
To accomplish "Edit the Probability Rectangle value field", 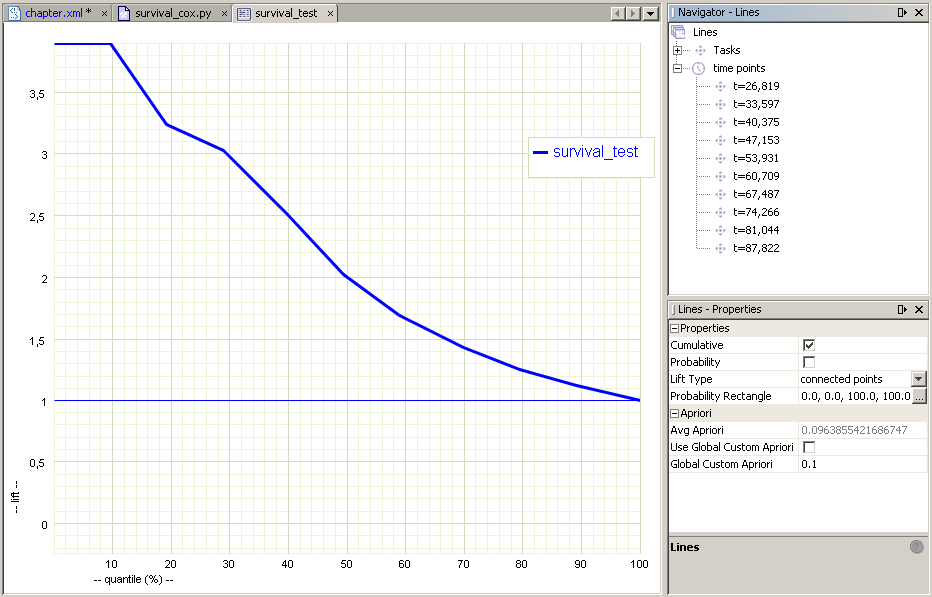I will point(855,396).
